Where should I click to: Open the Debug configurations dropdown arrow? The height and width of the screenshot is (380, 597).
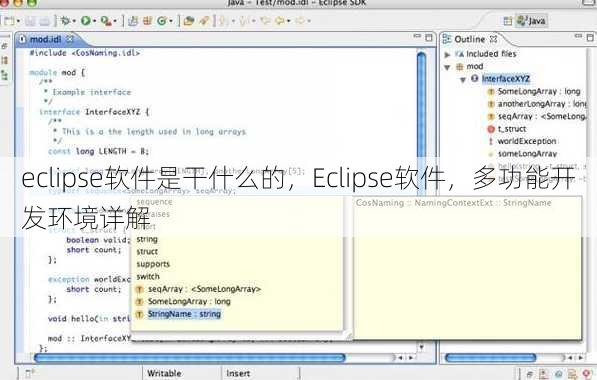pos(74,21)
